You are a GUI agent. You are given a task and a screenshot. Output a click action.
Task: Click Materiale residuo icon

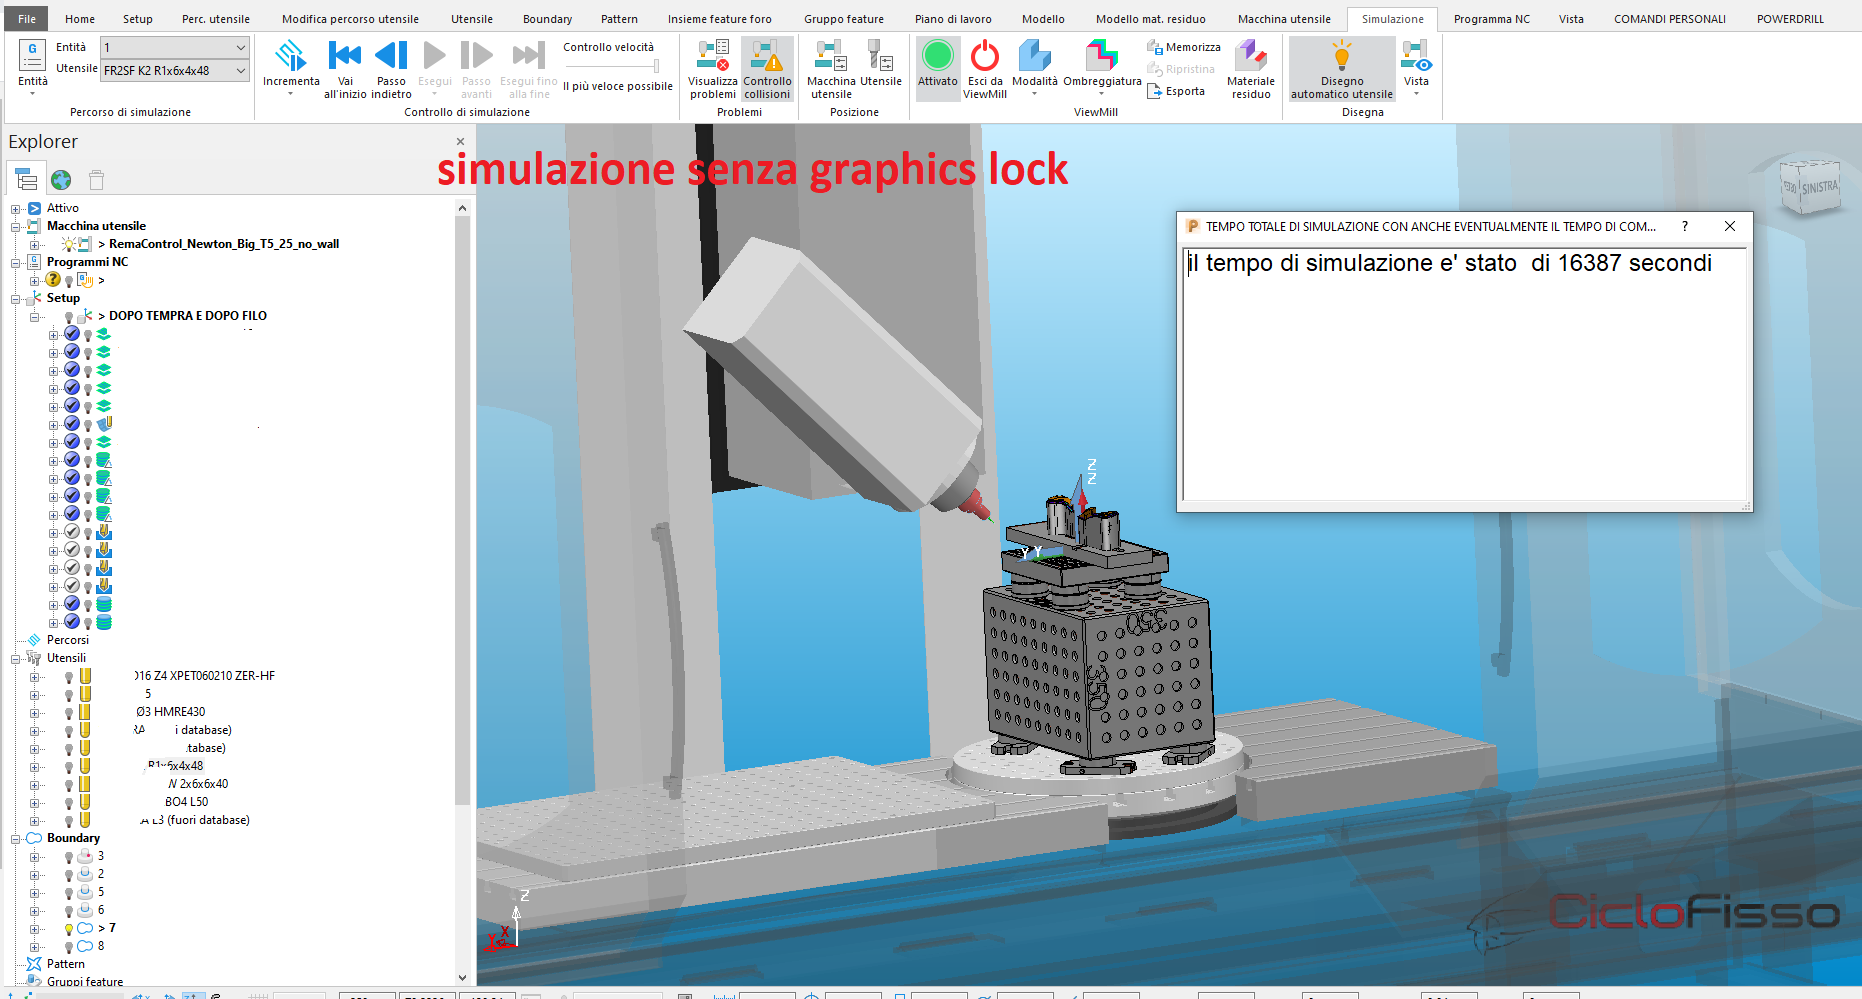(x=1251, y=57)
